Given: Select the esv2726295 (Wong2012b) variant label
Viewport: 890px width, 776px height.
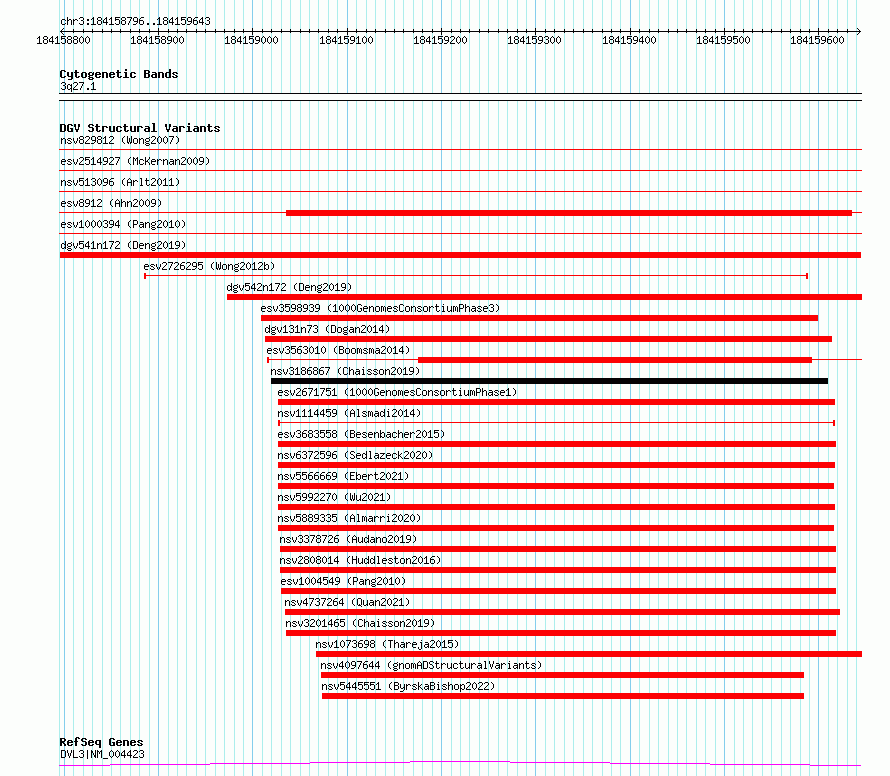Looking at the screenshot, I should coord(209,266).
